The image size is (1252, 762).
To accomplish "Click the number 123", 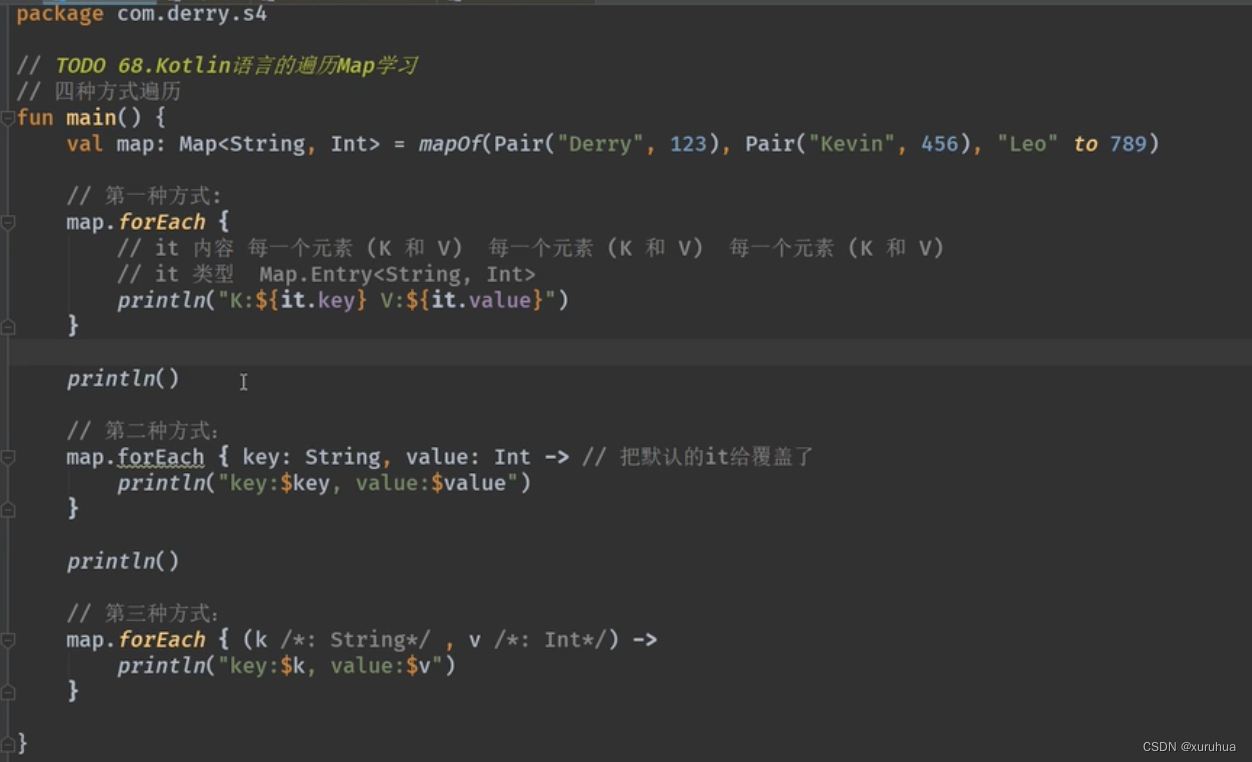I will [688, 144].
